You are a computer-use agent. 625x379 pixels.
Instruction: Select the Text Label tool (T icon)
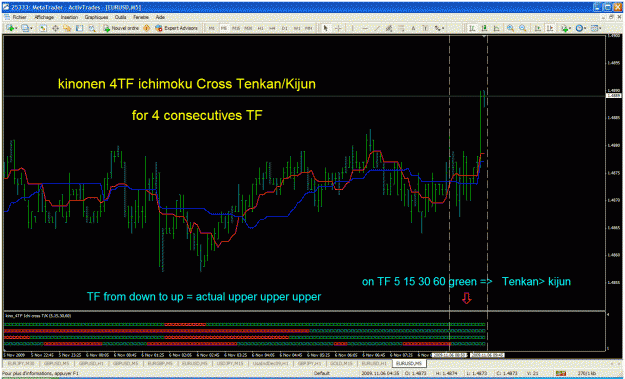tap(425, 28)
